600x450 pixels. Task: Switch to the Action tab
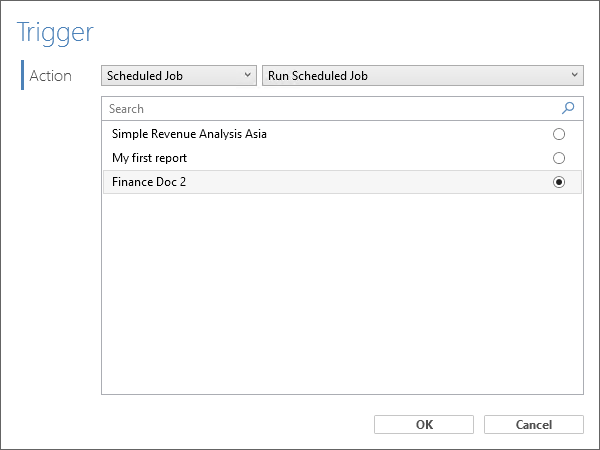[51, 76]
